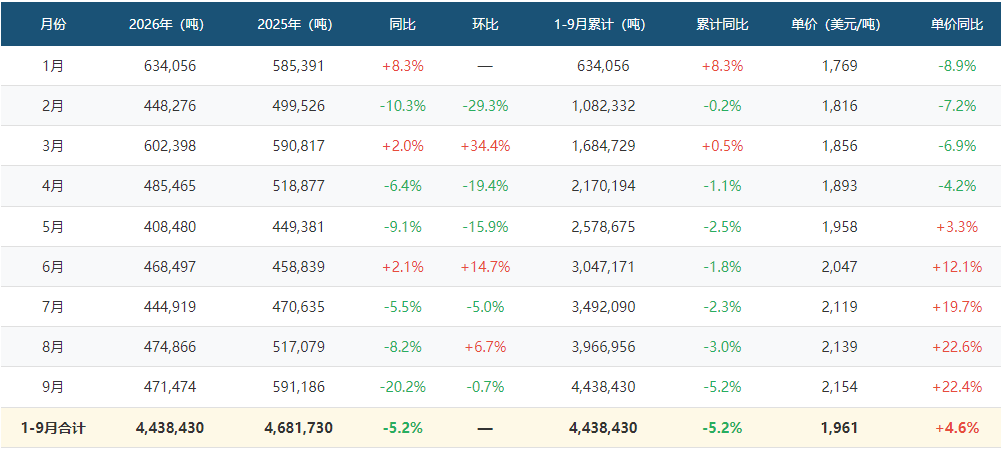Select the 1月 row label
This screenshot has height=451, width=1004.
pos(53,65)
